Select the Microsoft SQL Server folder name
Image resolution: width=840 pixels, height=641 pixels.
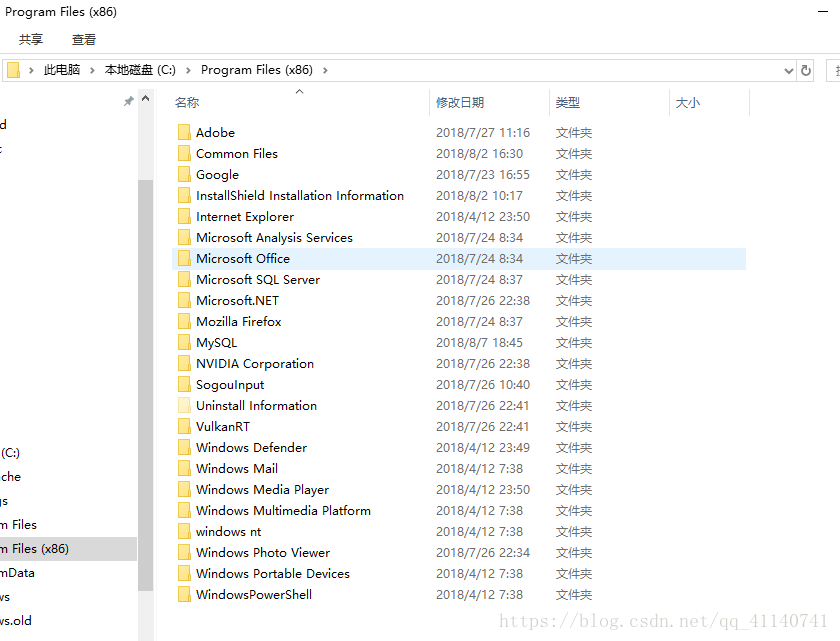tap(258, 279)
